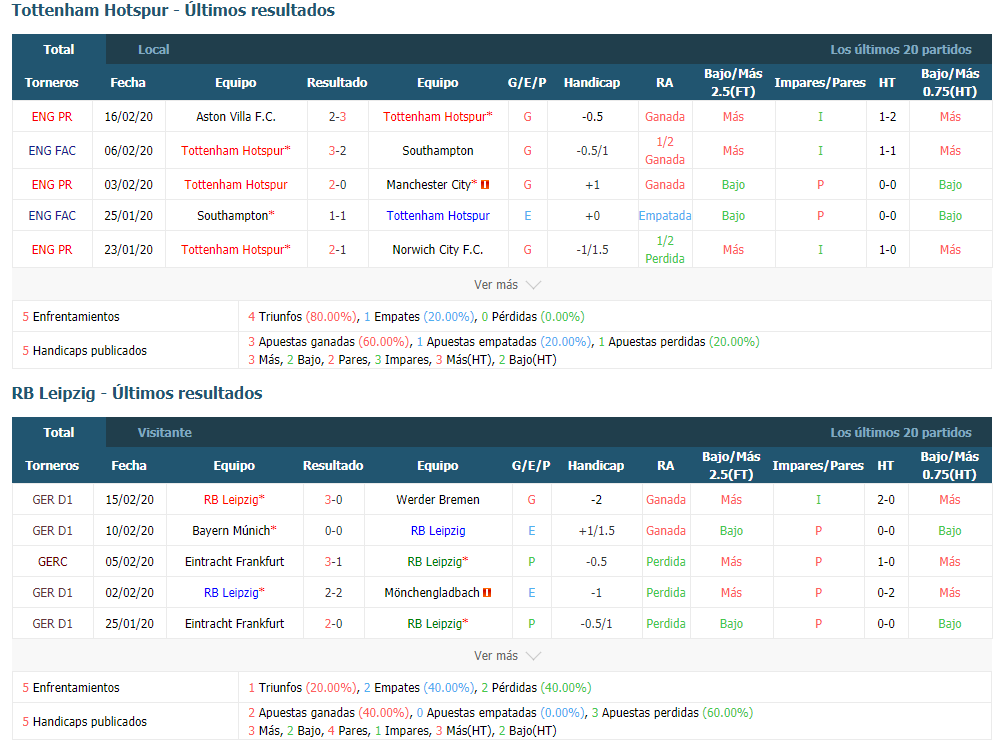This screenshot has height=747, width=1004.
Task: Click the 0-0 result of Bayern Múnich match
Action: pyautogui.click(x=334, y=531)
